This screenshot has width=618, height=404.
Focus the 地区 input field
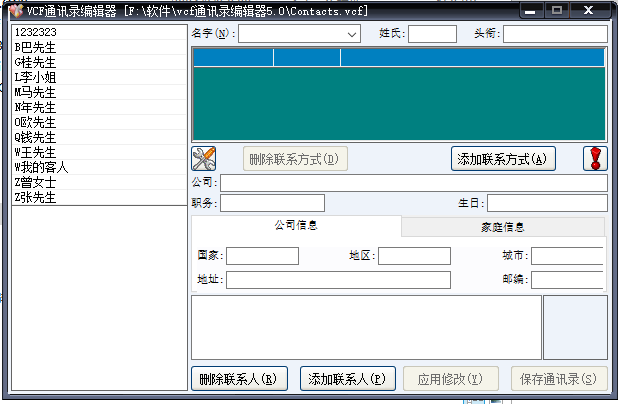pyautogui.click(x=414, y=256)
